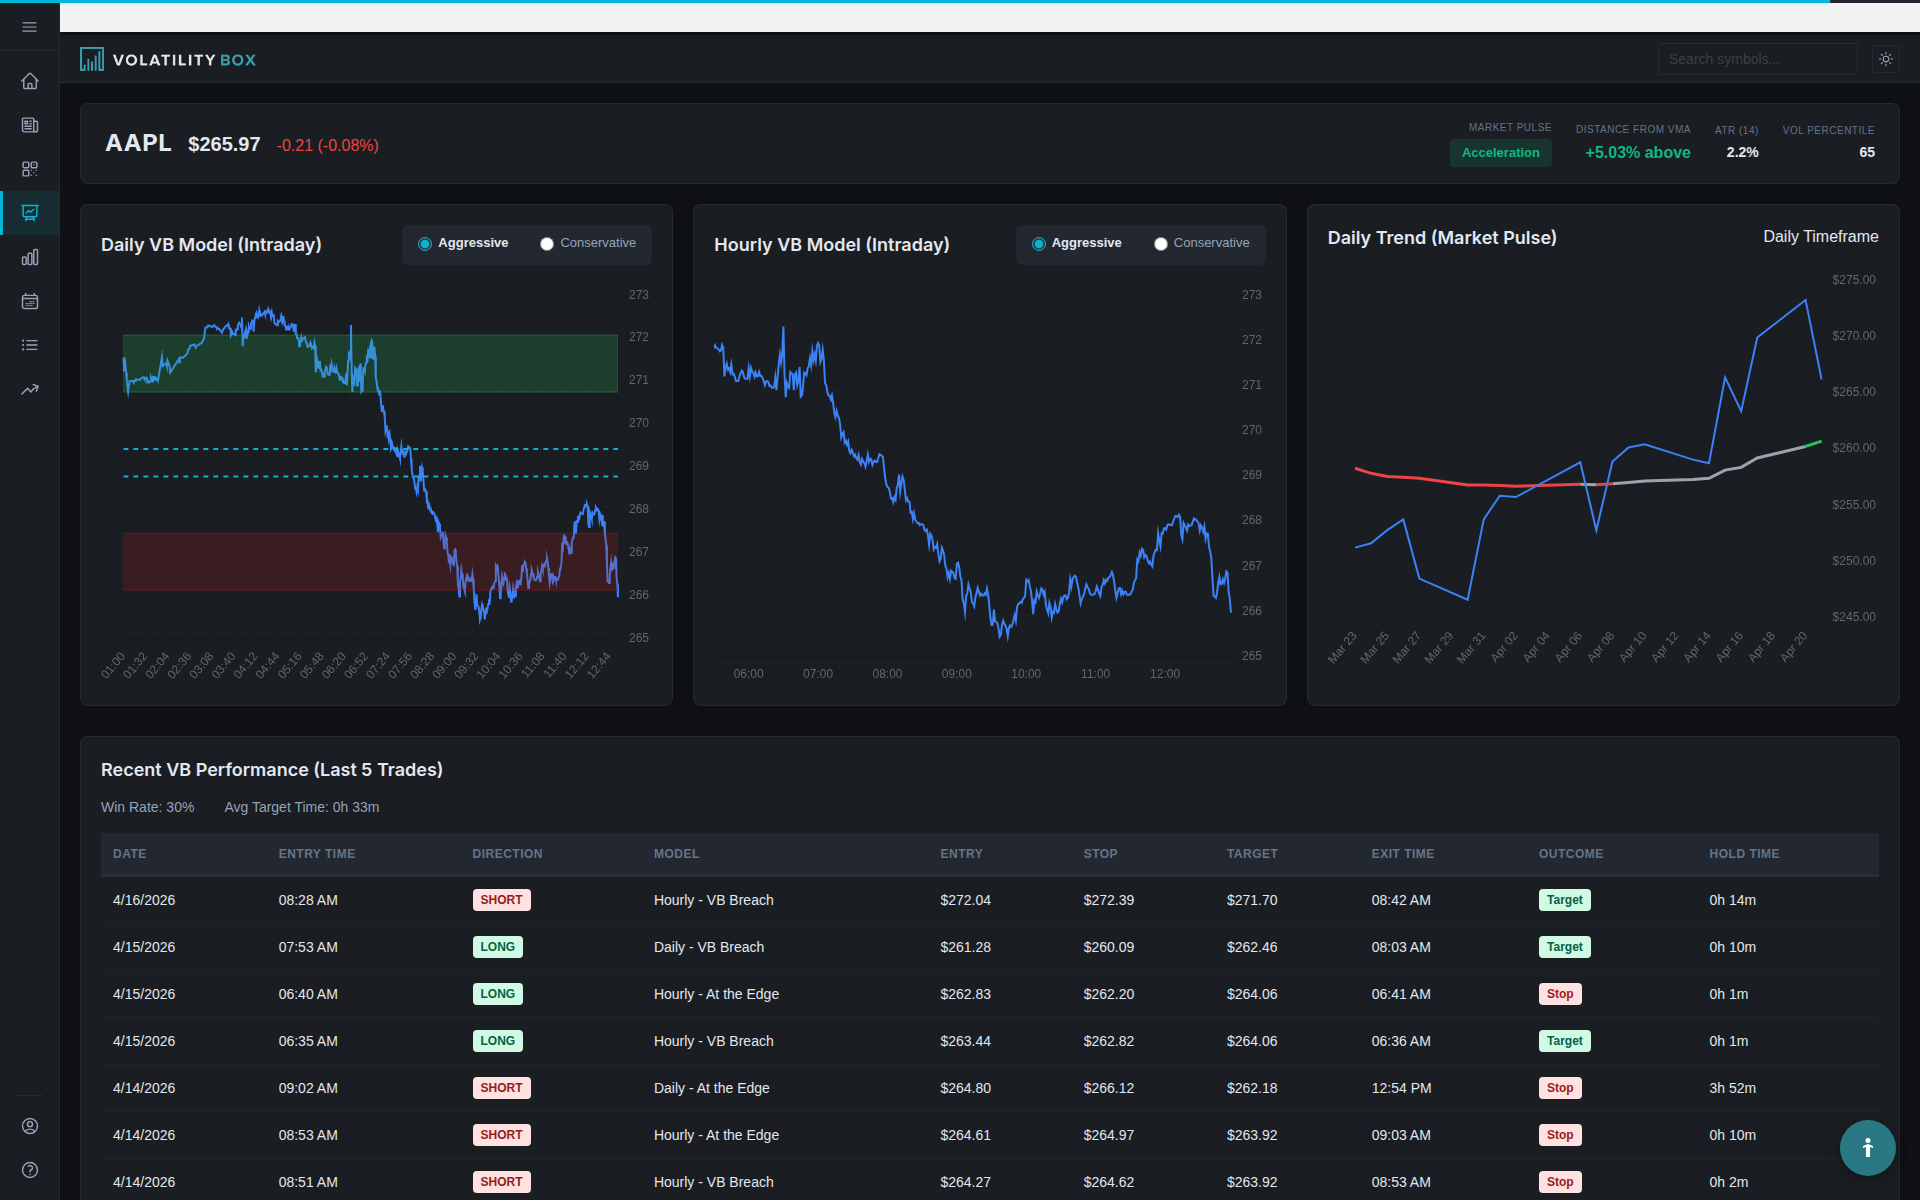
Task: Click 'Daily - At the Edge' model cell
Action: click(x=712, y=1088)
